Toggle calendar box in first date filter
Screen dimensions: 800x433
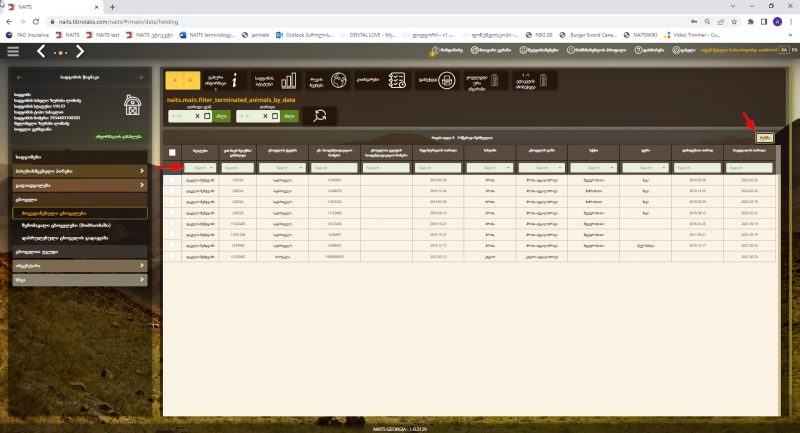point(207,116)
